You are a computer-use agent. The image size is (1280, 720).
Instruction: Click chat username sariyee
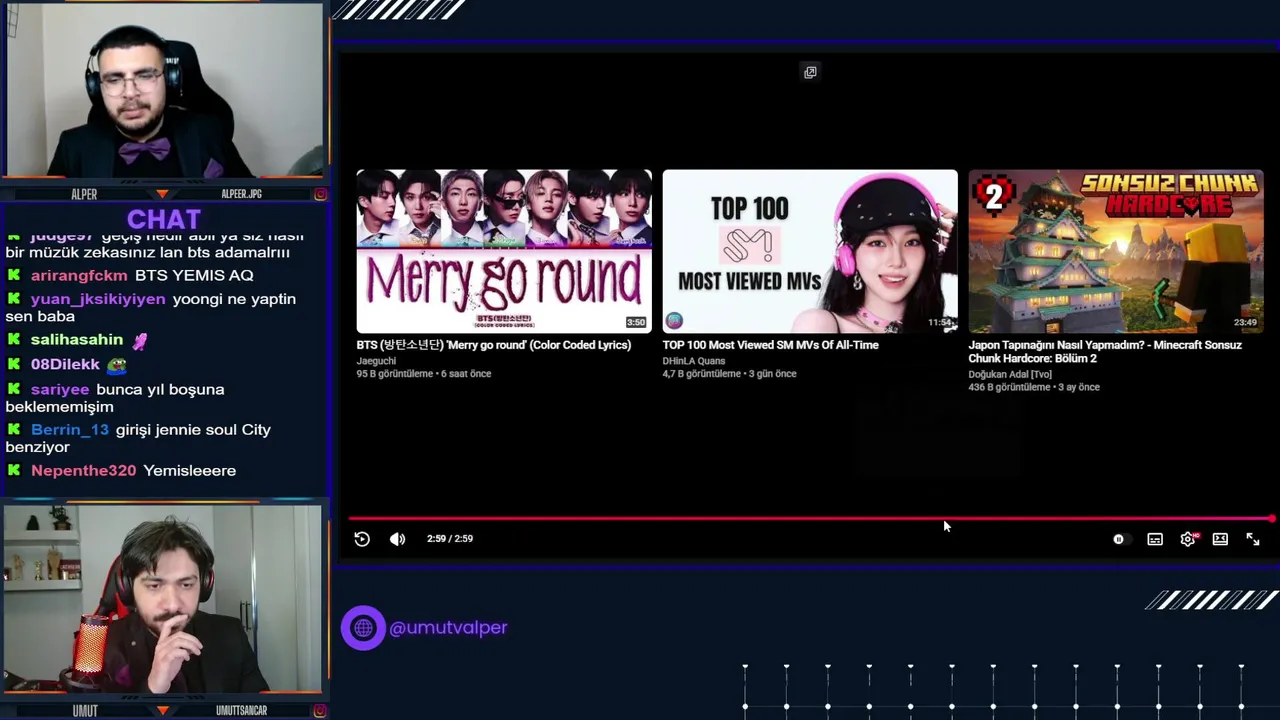[x=60, y=389]
